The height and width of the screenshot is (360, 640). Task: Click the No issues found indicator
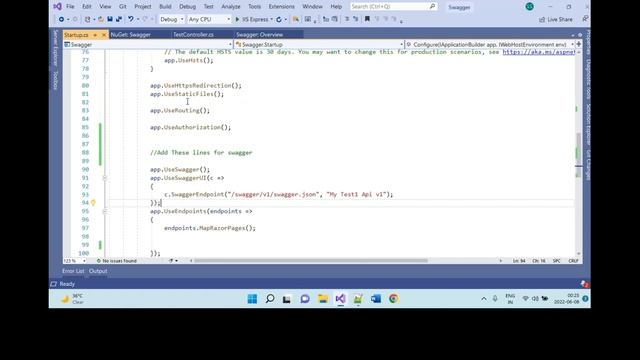click(x=116, y=260)
